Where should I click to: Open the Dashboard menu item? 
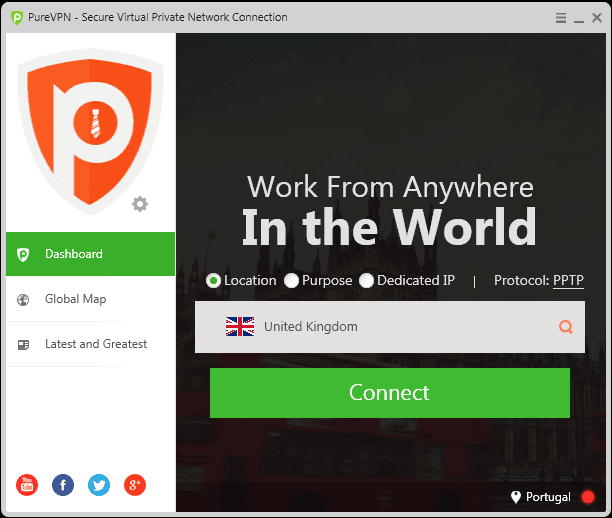(x=91, y=254)
